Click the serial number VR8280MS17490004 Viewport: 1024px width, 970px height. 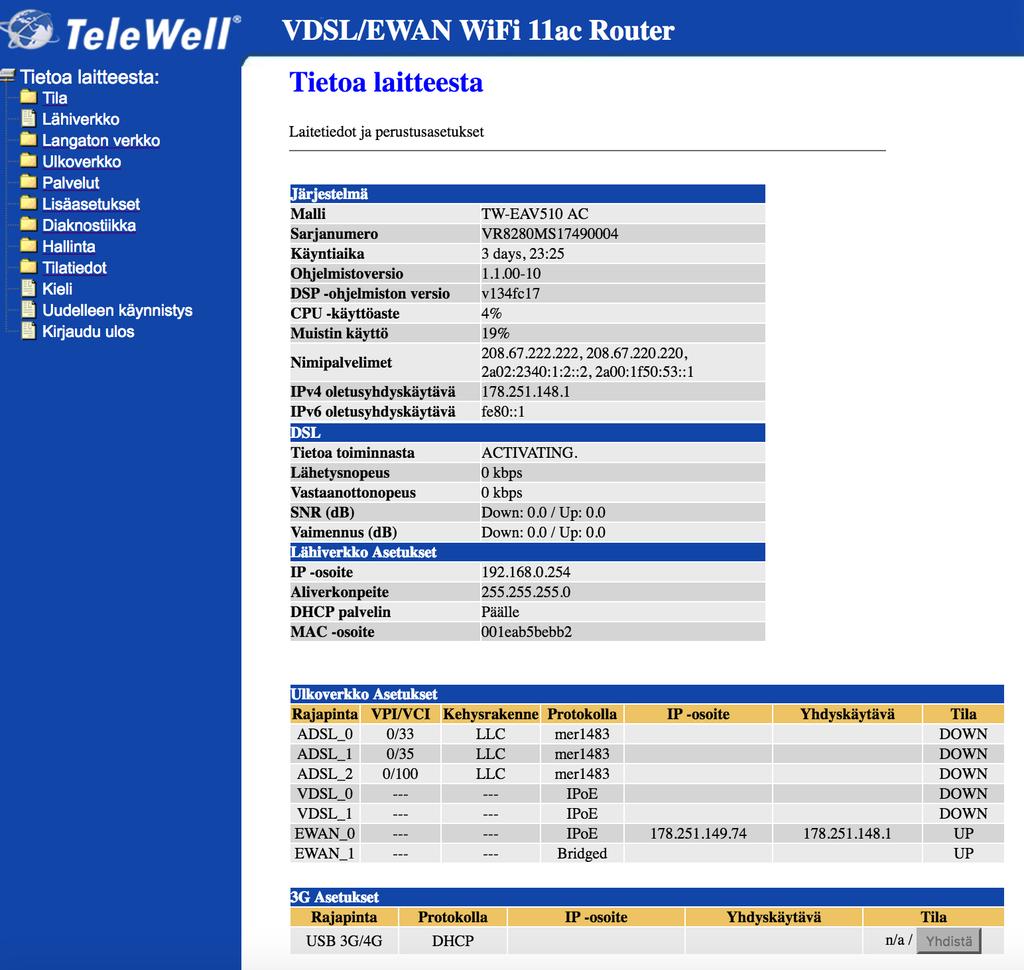coord(549,233)
